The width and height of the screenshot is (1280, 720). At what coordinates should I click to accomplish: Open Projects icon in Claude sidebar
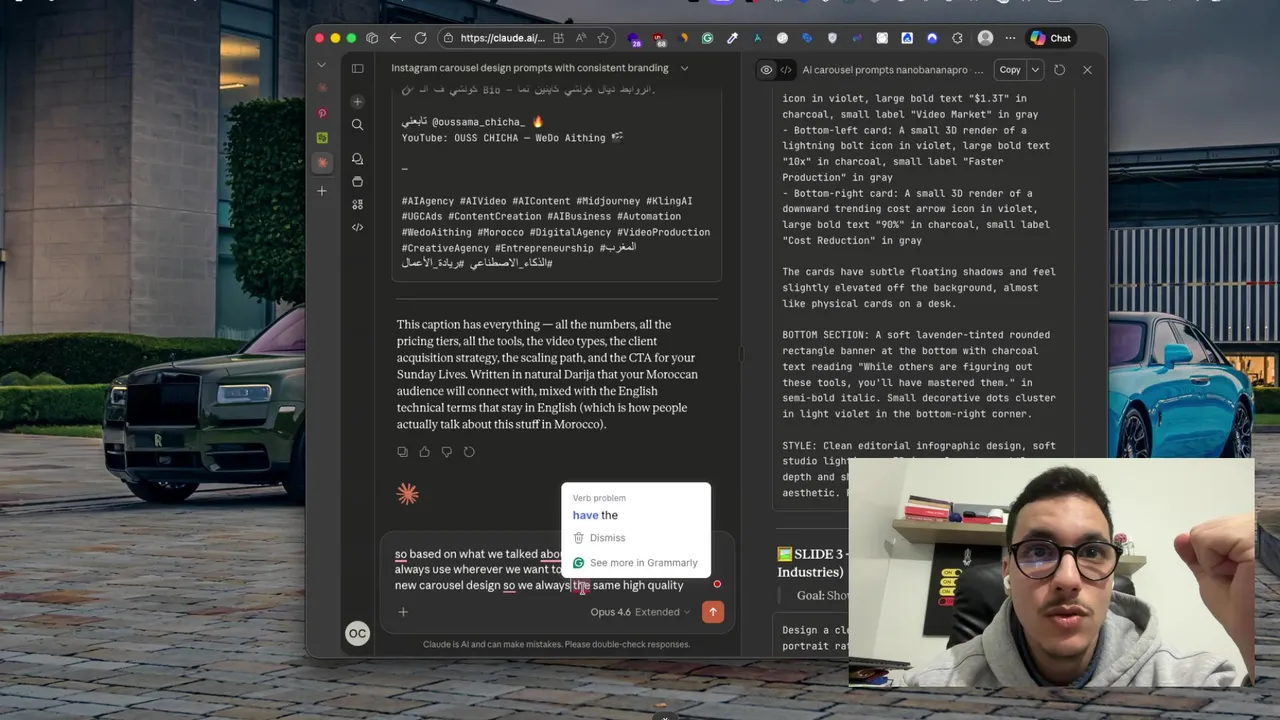pyautogui.click(x=357, y=182)
